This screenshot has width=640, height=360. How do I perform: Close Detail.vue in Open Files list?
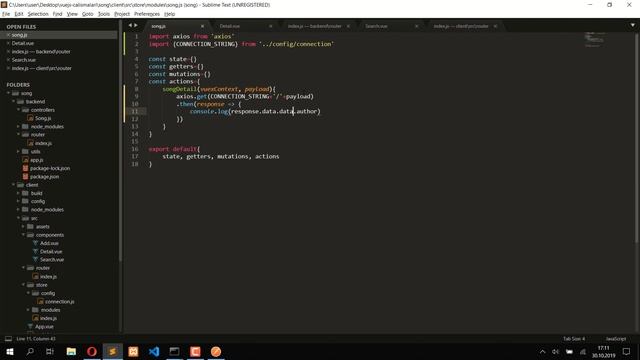(x=8, y=43)
